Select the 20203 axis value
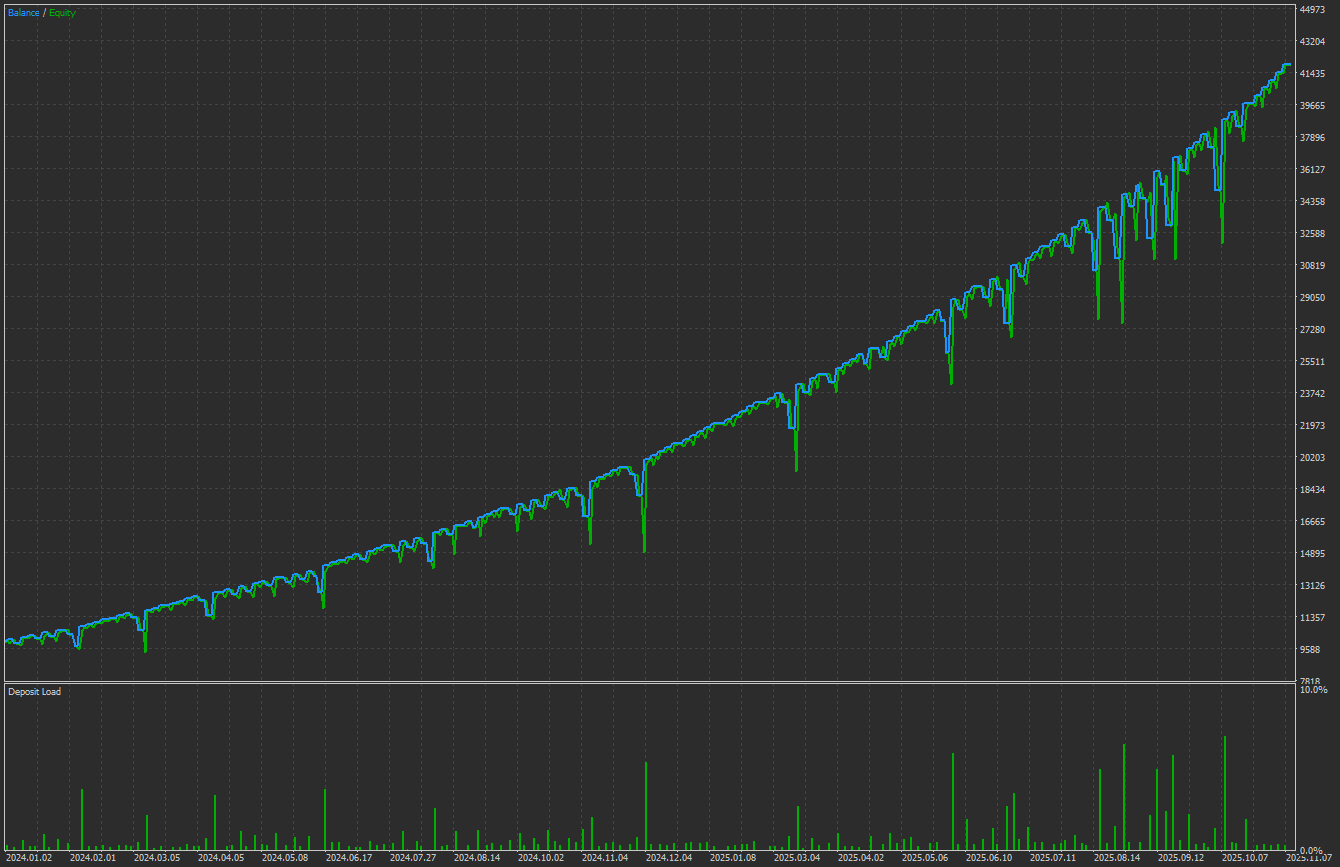 pyautogui.click(x=1311, y=458)
